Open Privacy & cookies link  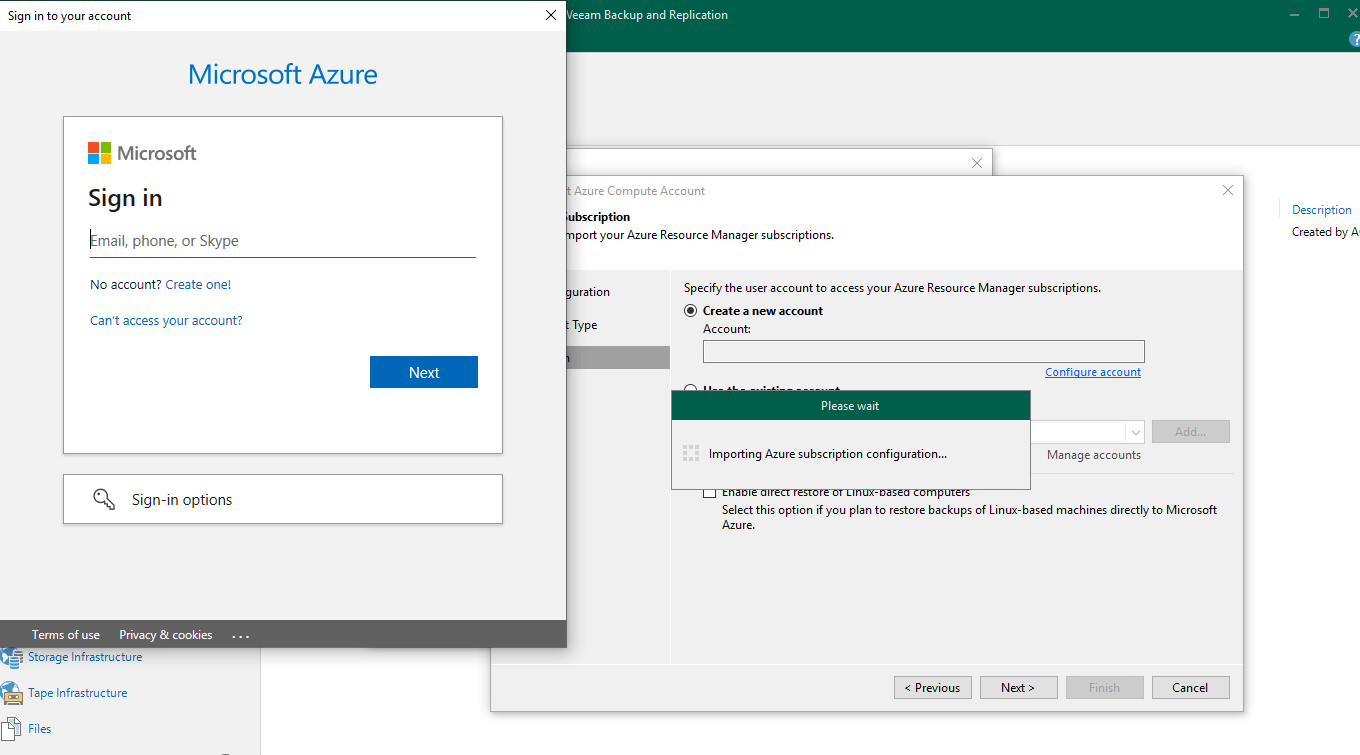[166, 635]
